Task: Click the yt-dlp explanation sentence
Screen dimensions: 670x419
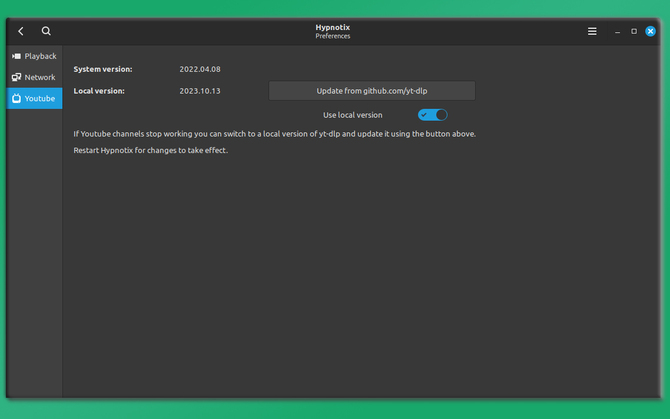Action: pyautogui.click(x=274, y=134)
